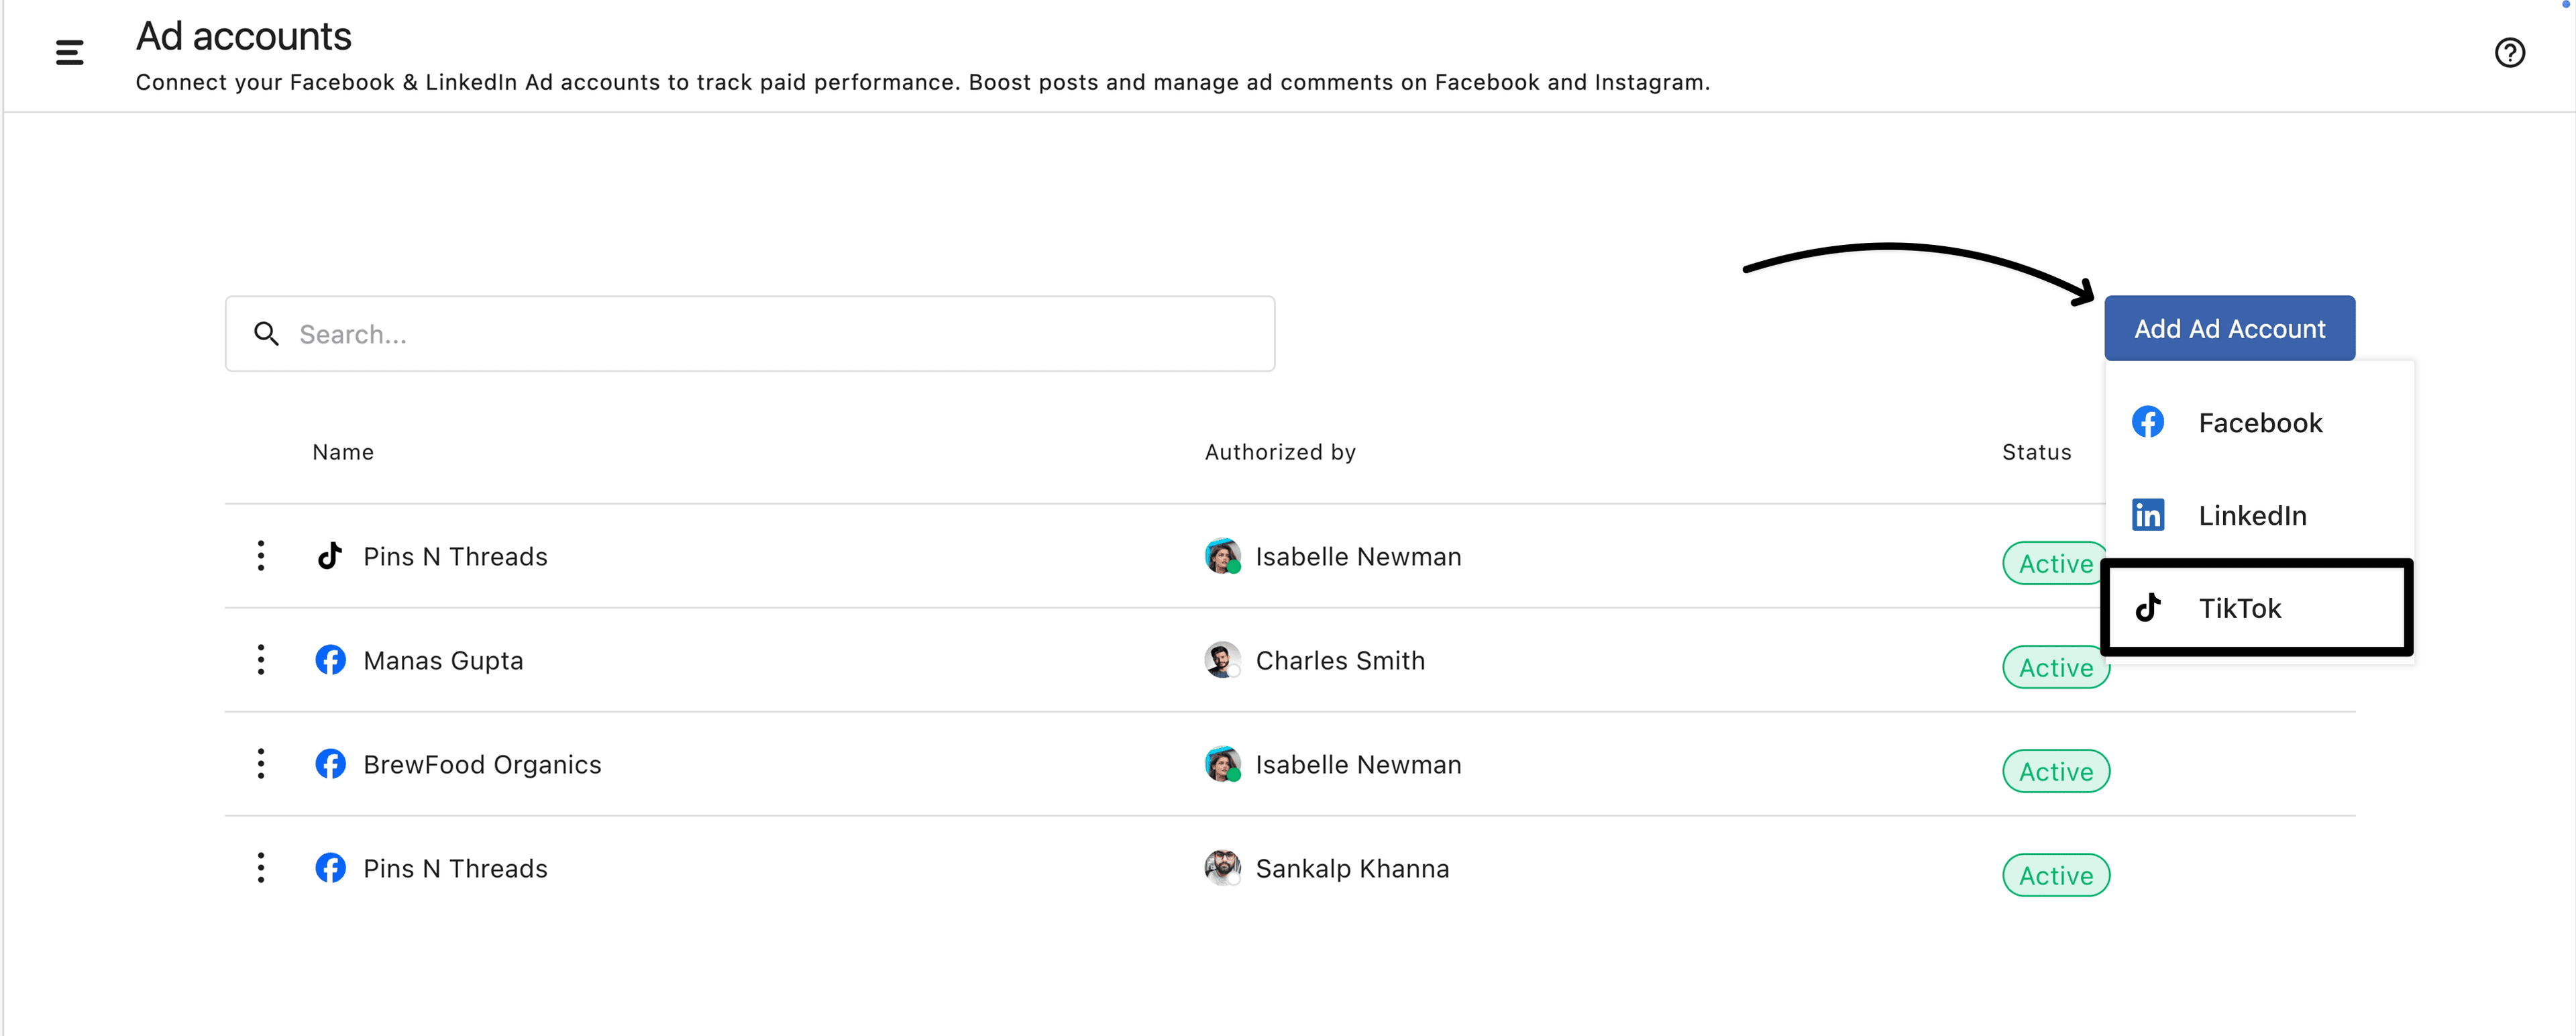Choose TikTok in the ad account dropdown
This screenshot has width=2576, height=1036.
tap(2239, 608)
